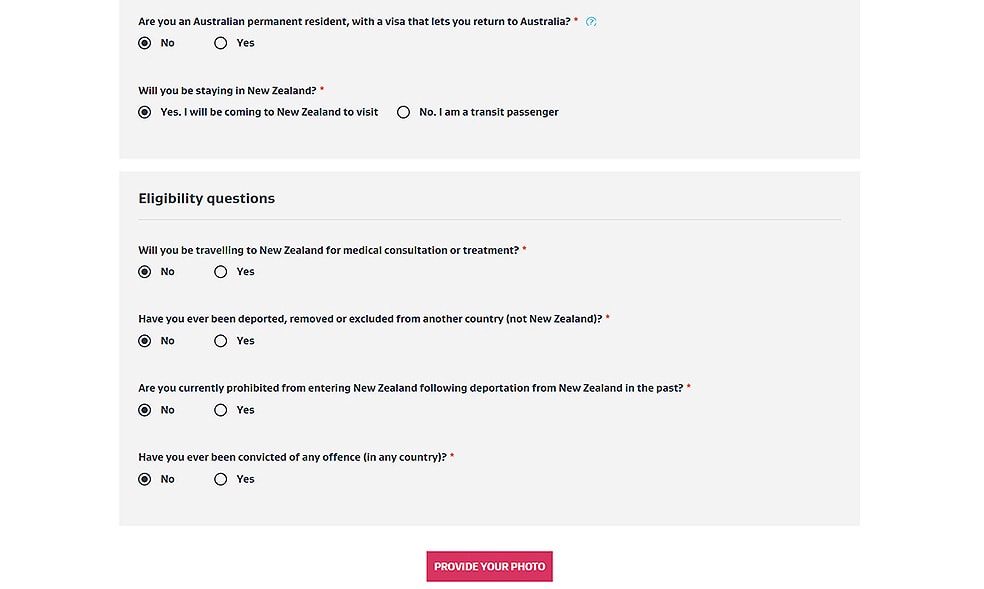Click the Australian permanent resident question text
The image size is (984, 589).
(x=355, y=21)
